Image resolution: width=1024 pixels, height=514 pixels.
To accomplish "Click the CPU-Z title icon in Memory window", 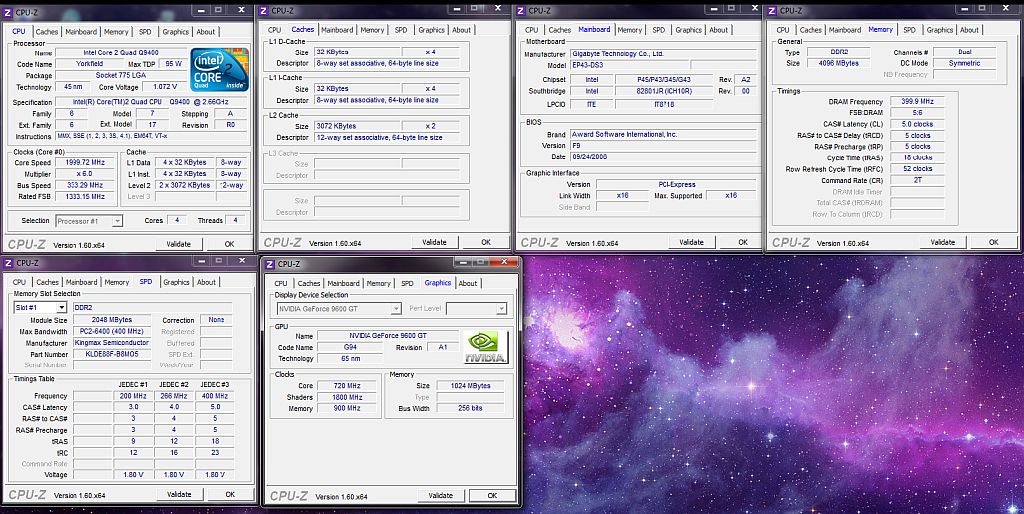I will (x=772, y=10).
